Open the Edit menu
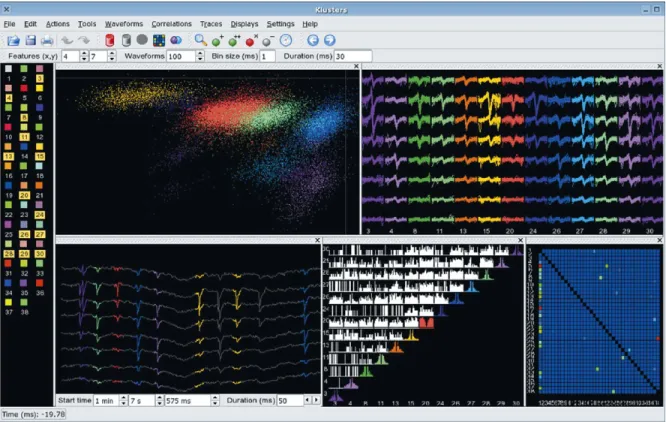The height and width of the screenshot is (422, 666). coord(30,24)
